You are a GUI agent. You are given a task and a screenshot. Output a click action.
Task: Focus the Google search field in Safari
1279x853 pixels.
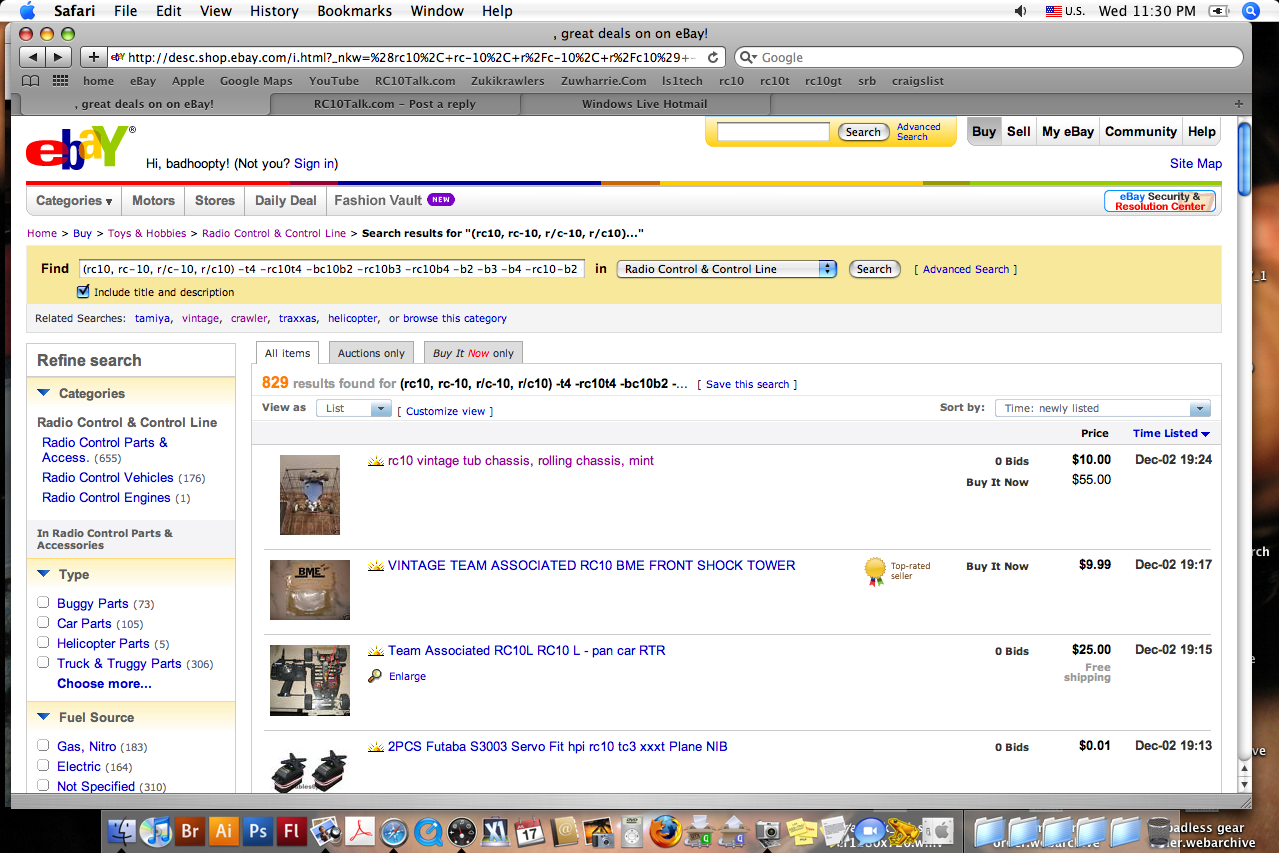pyautogui.click(x=989, y=58)
